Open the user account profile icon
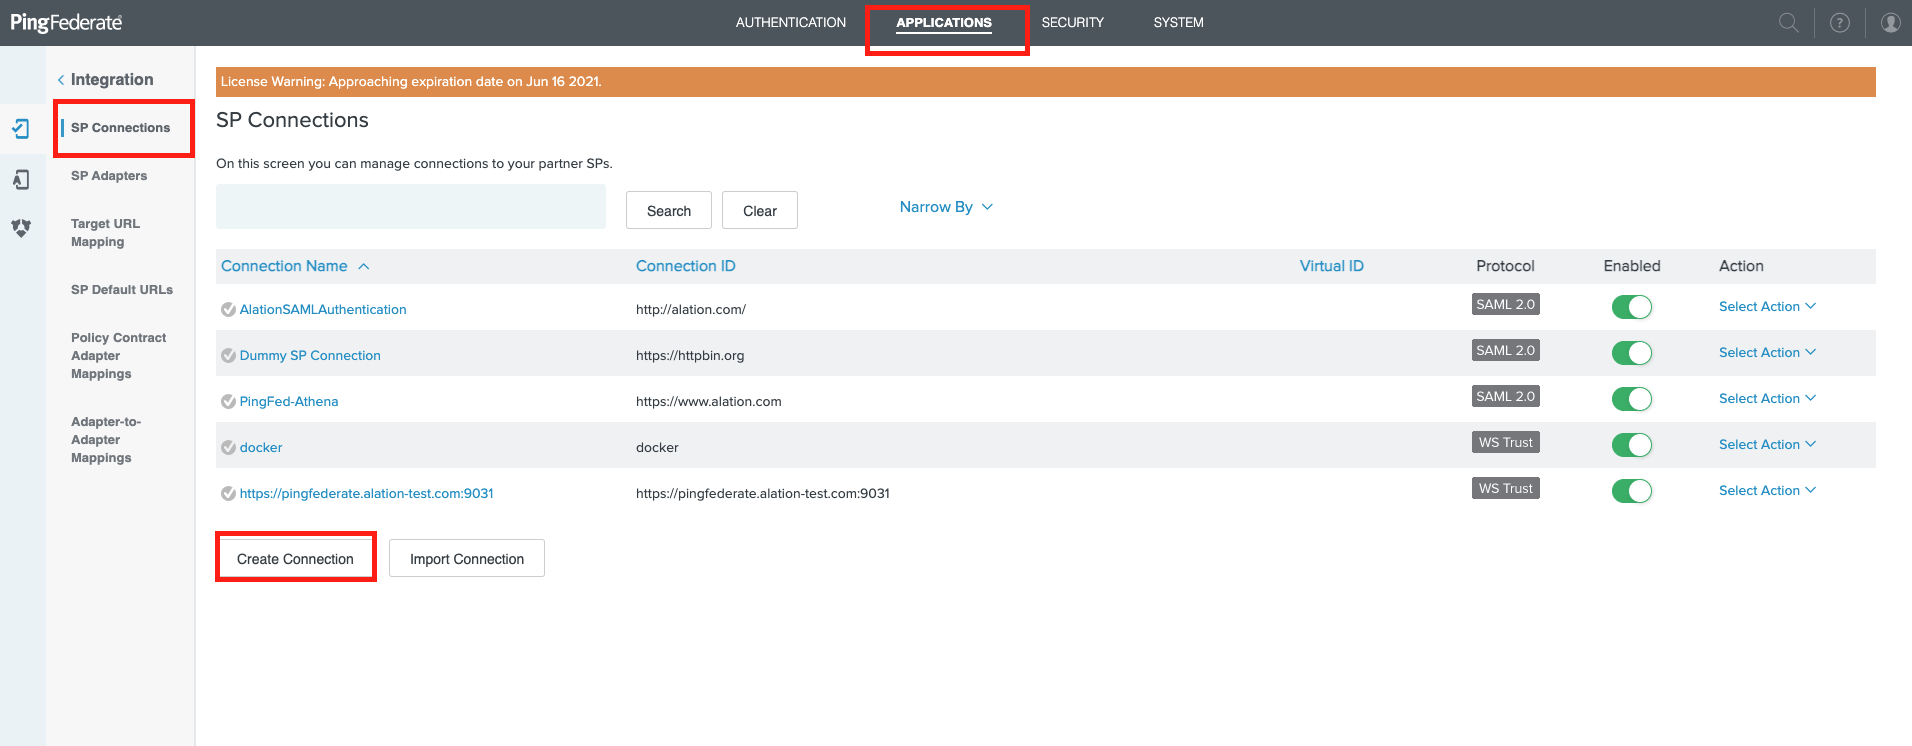 (1890, 22)
